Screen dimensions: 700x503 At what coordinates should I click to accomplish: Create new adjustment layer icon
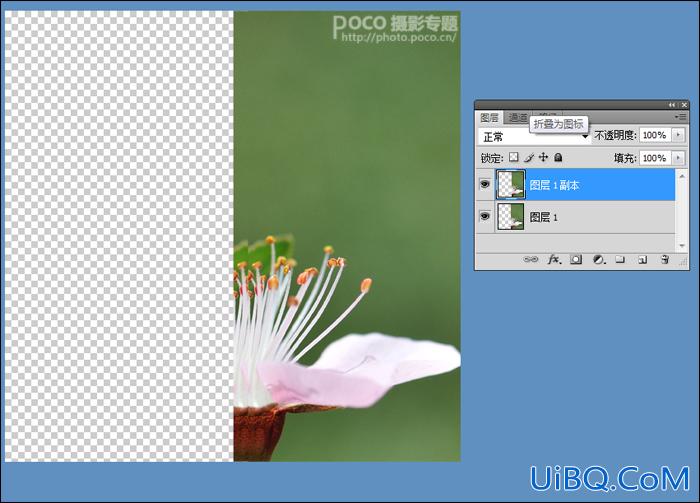point(598,259)
